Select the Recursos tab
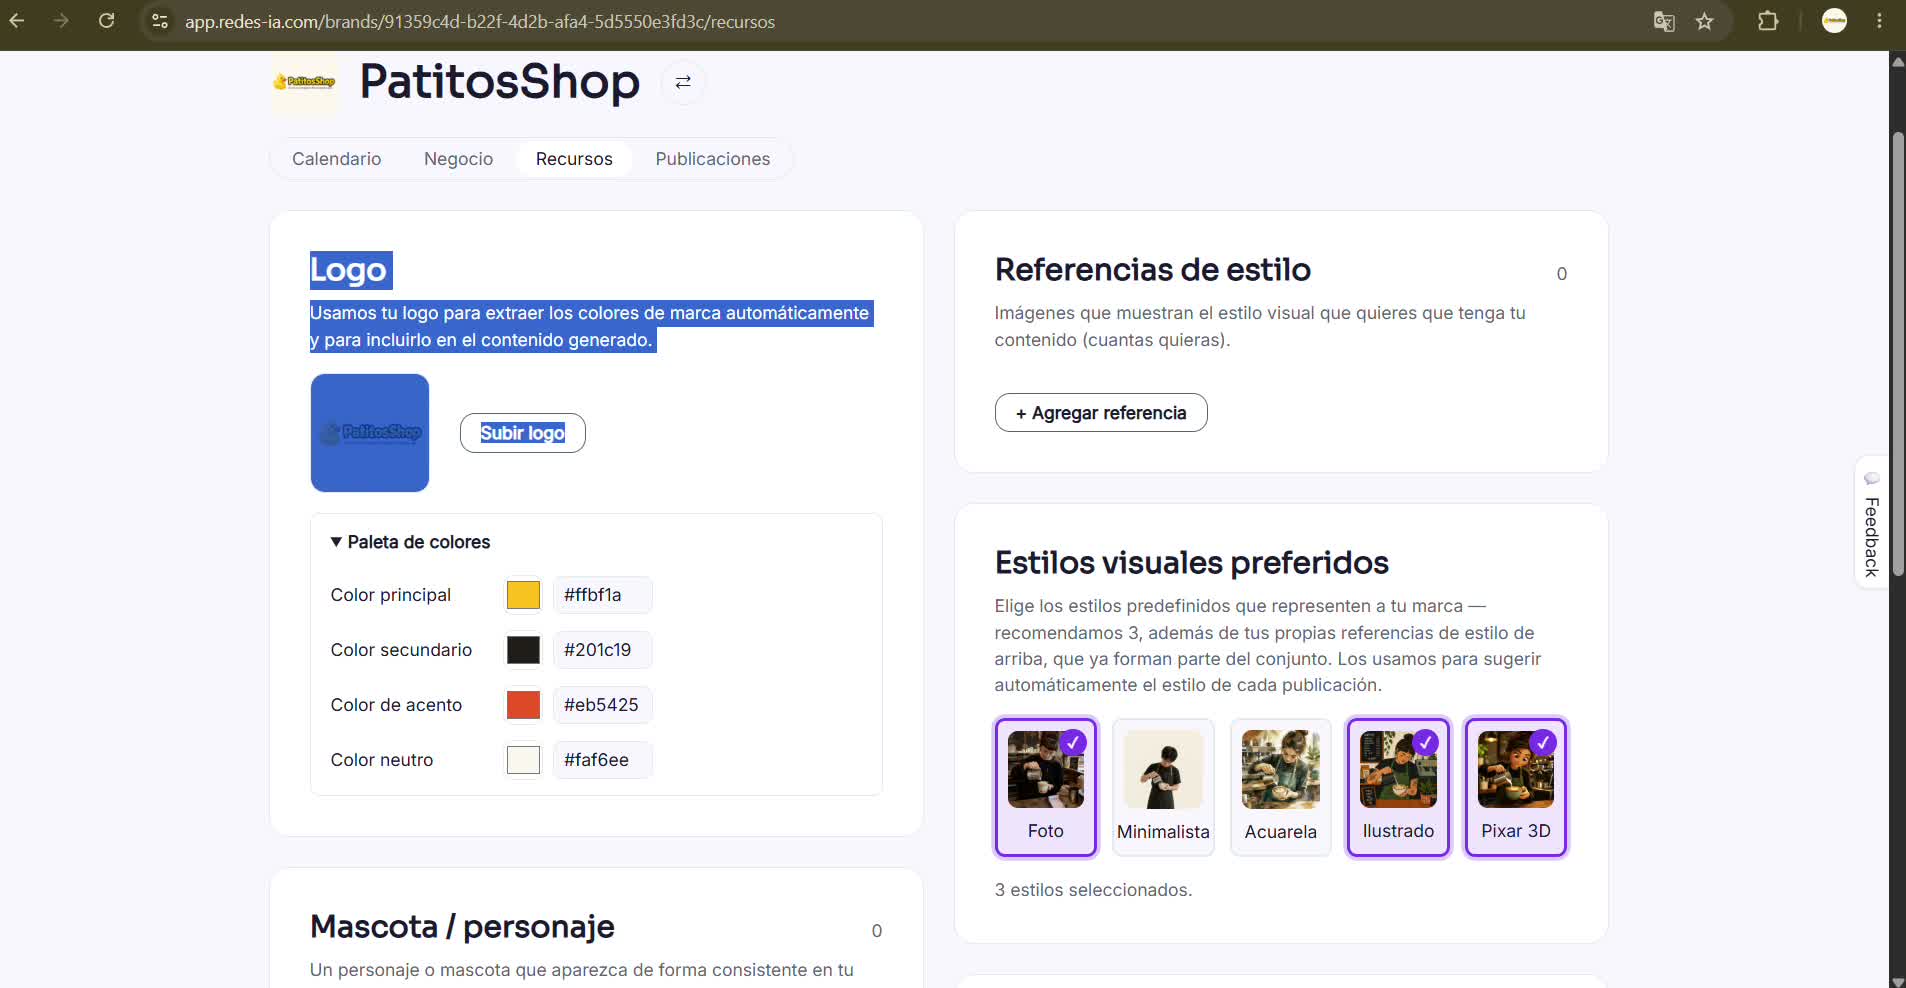Screen dimensions: 1906x988 574,159
